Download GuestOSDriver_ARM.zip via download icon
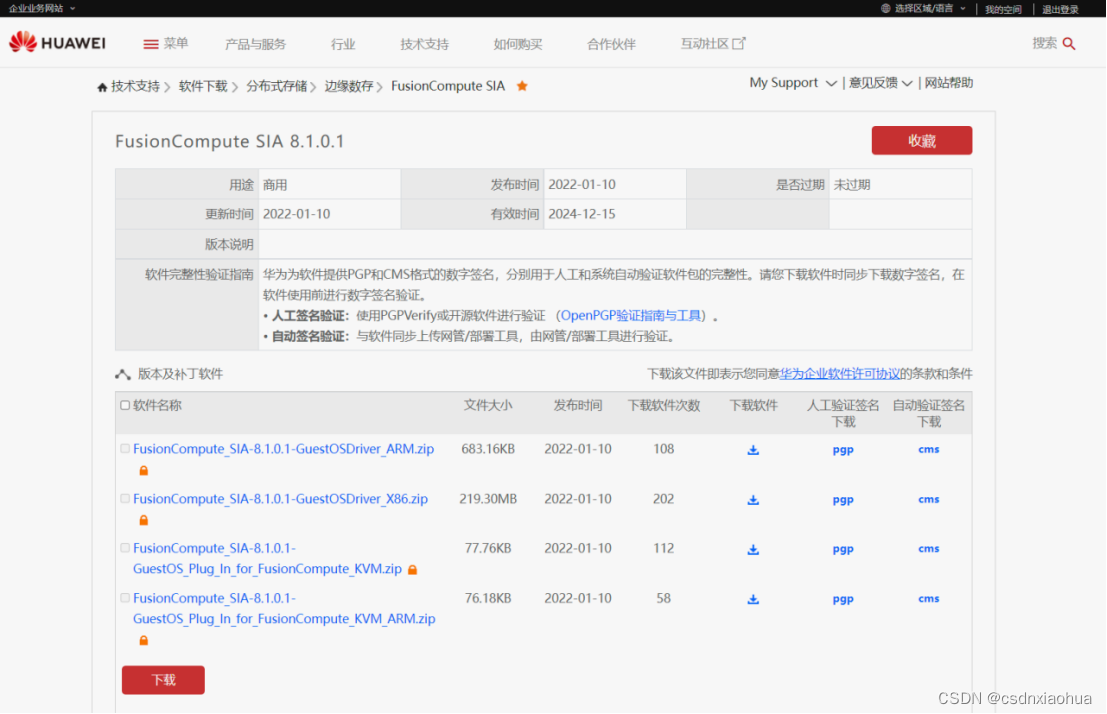 [753, 450]
